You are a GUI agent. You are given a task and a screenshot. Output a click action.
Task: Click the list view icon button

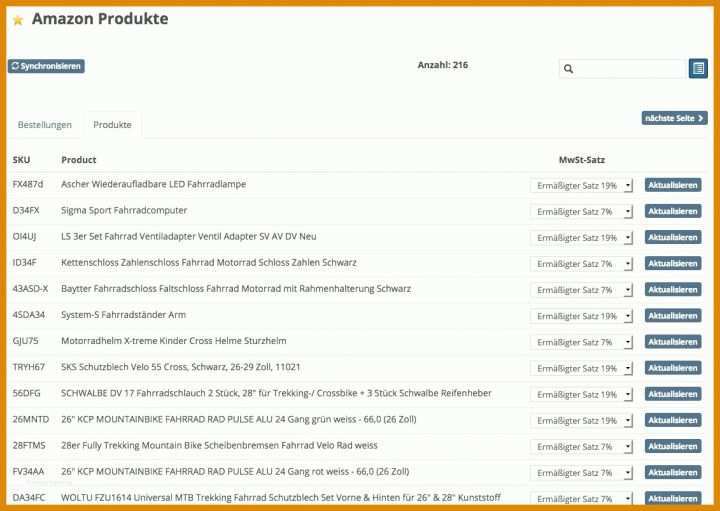698,68
